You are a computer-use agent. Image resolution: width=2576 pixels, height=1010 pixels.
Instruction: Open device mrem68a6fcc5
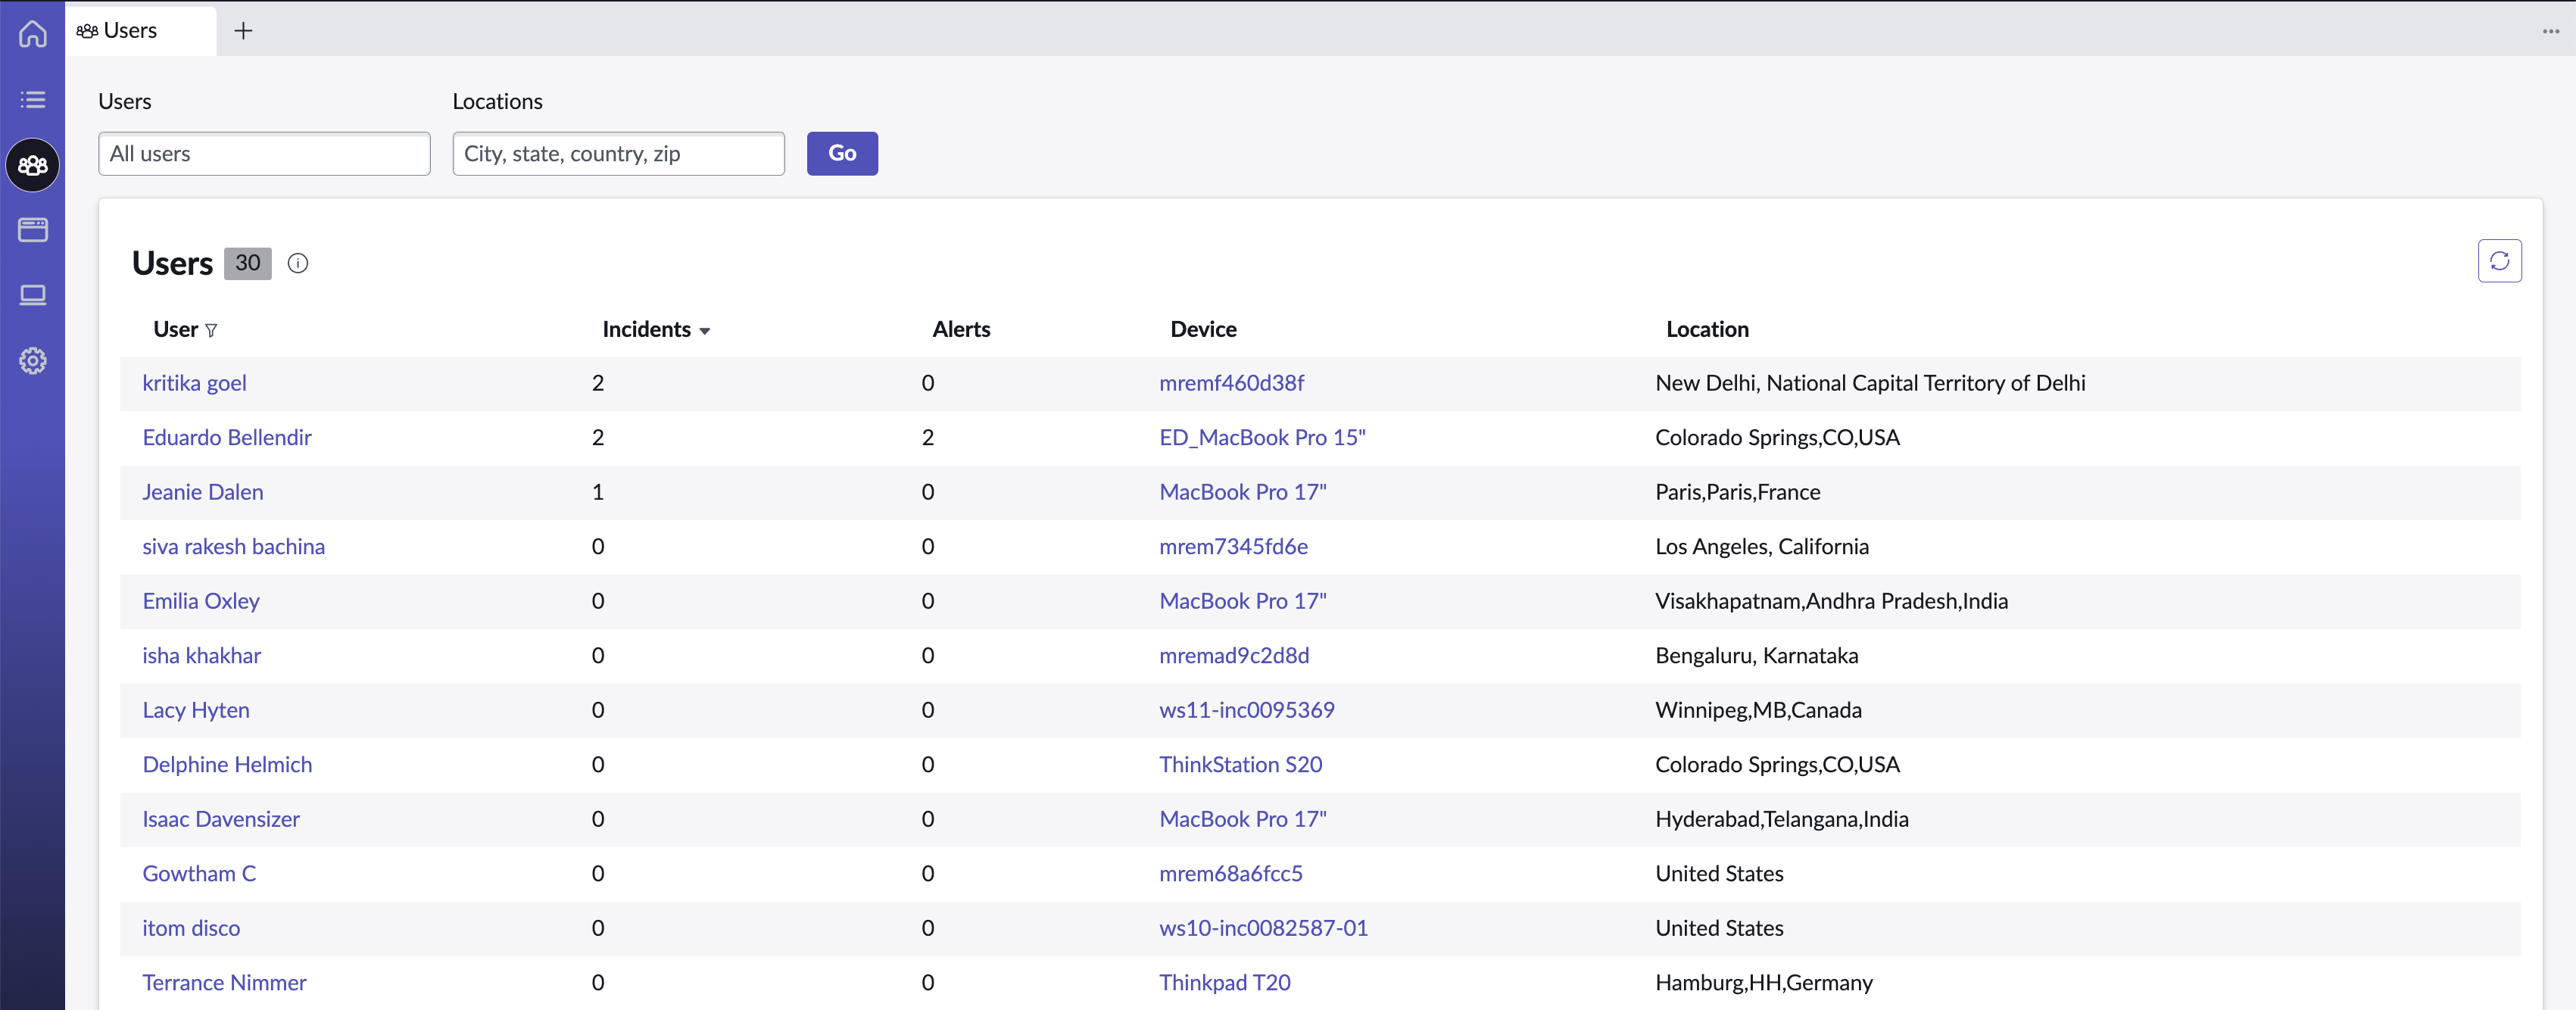1230,873
